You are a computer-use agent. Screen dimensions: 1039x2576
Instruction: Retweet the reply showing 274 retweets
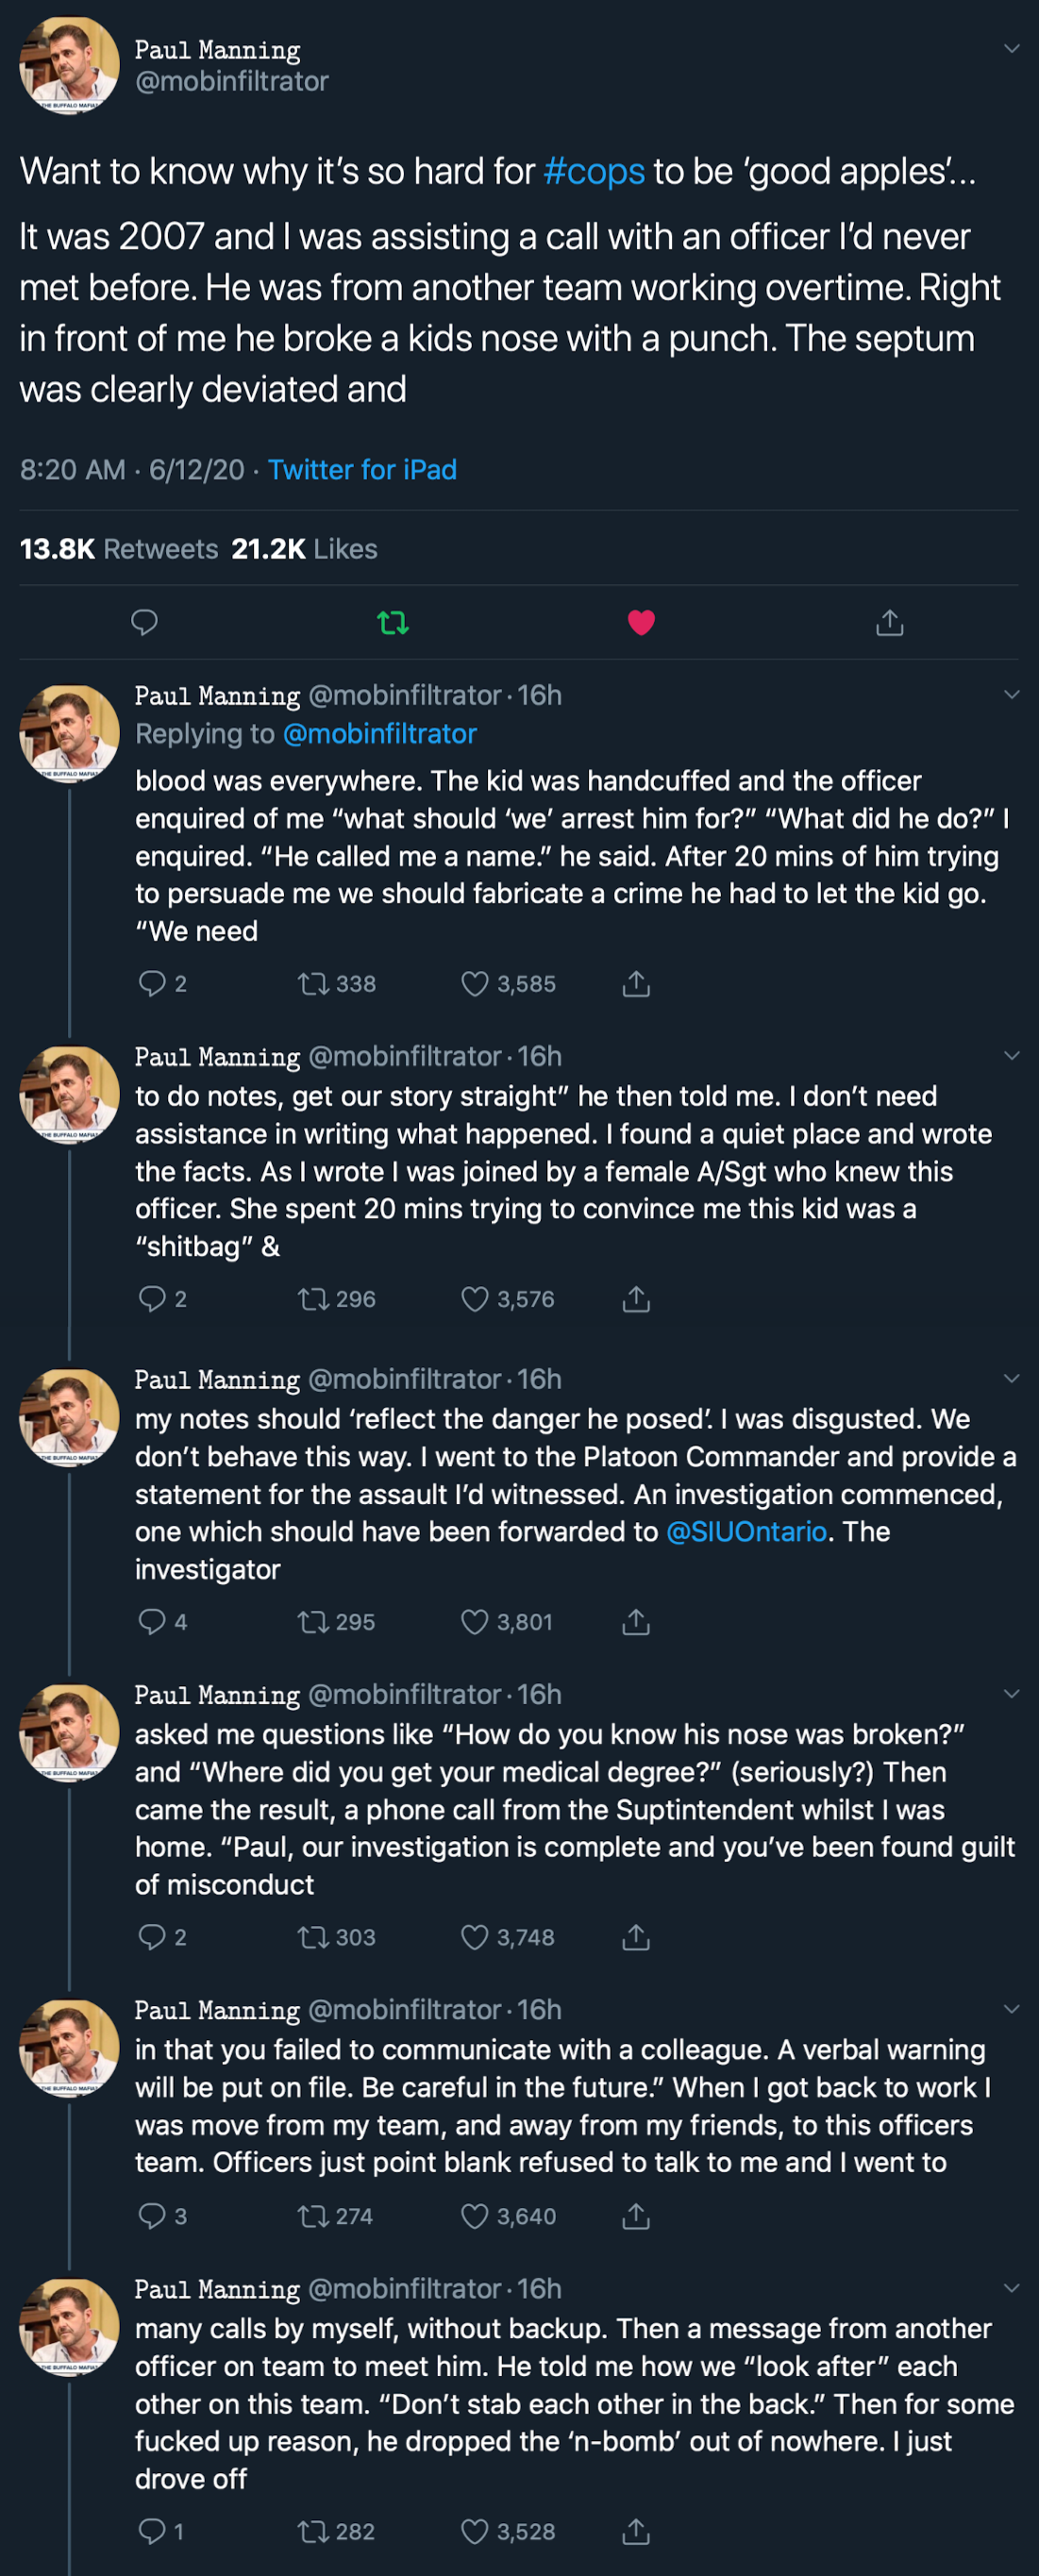coord(314,2216)
